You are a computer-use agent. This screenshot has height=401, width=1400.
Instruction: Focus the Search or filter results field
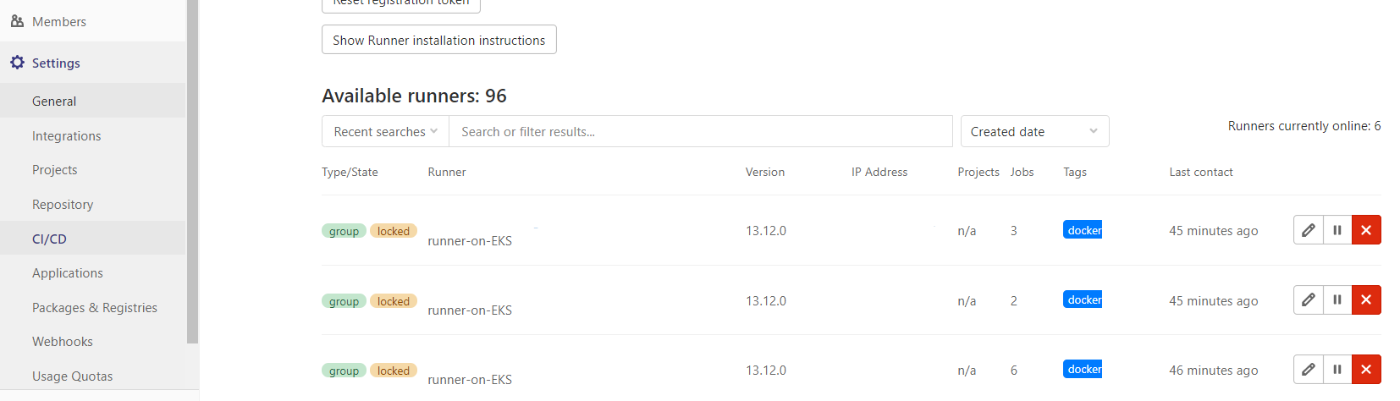coord(700,131)
